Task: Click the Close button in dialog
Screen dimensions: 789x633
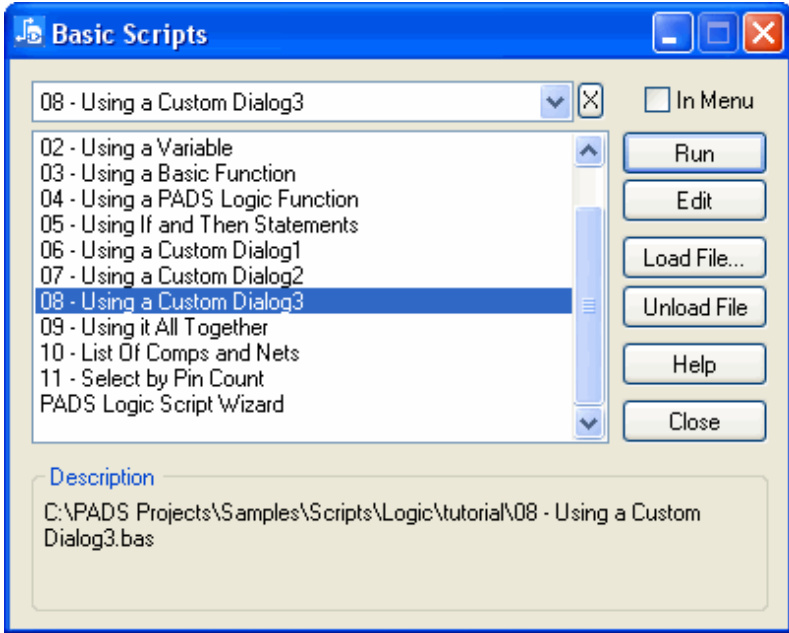Action: click(x=694, y=421)
